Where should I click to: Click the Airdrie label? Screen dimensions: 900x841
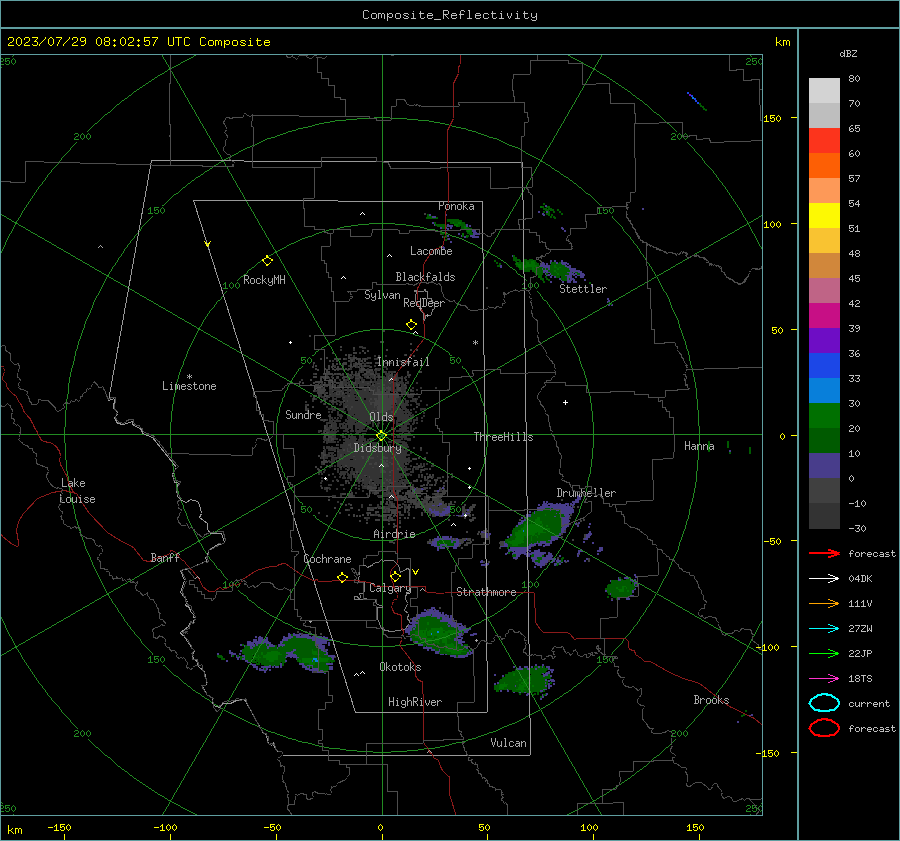coord(394,534)
